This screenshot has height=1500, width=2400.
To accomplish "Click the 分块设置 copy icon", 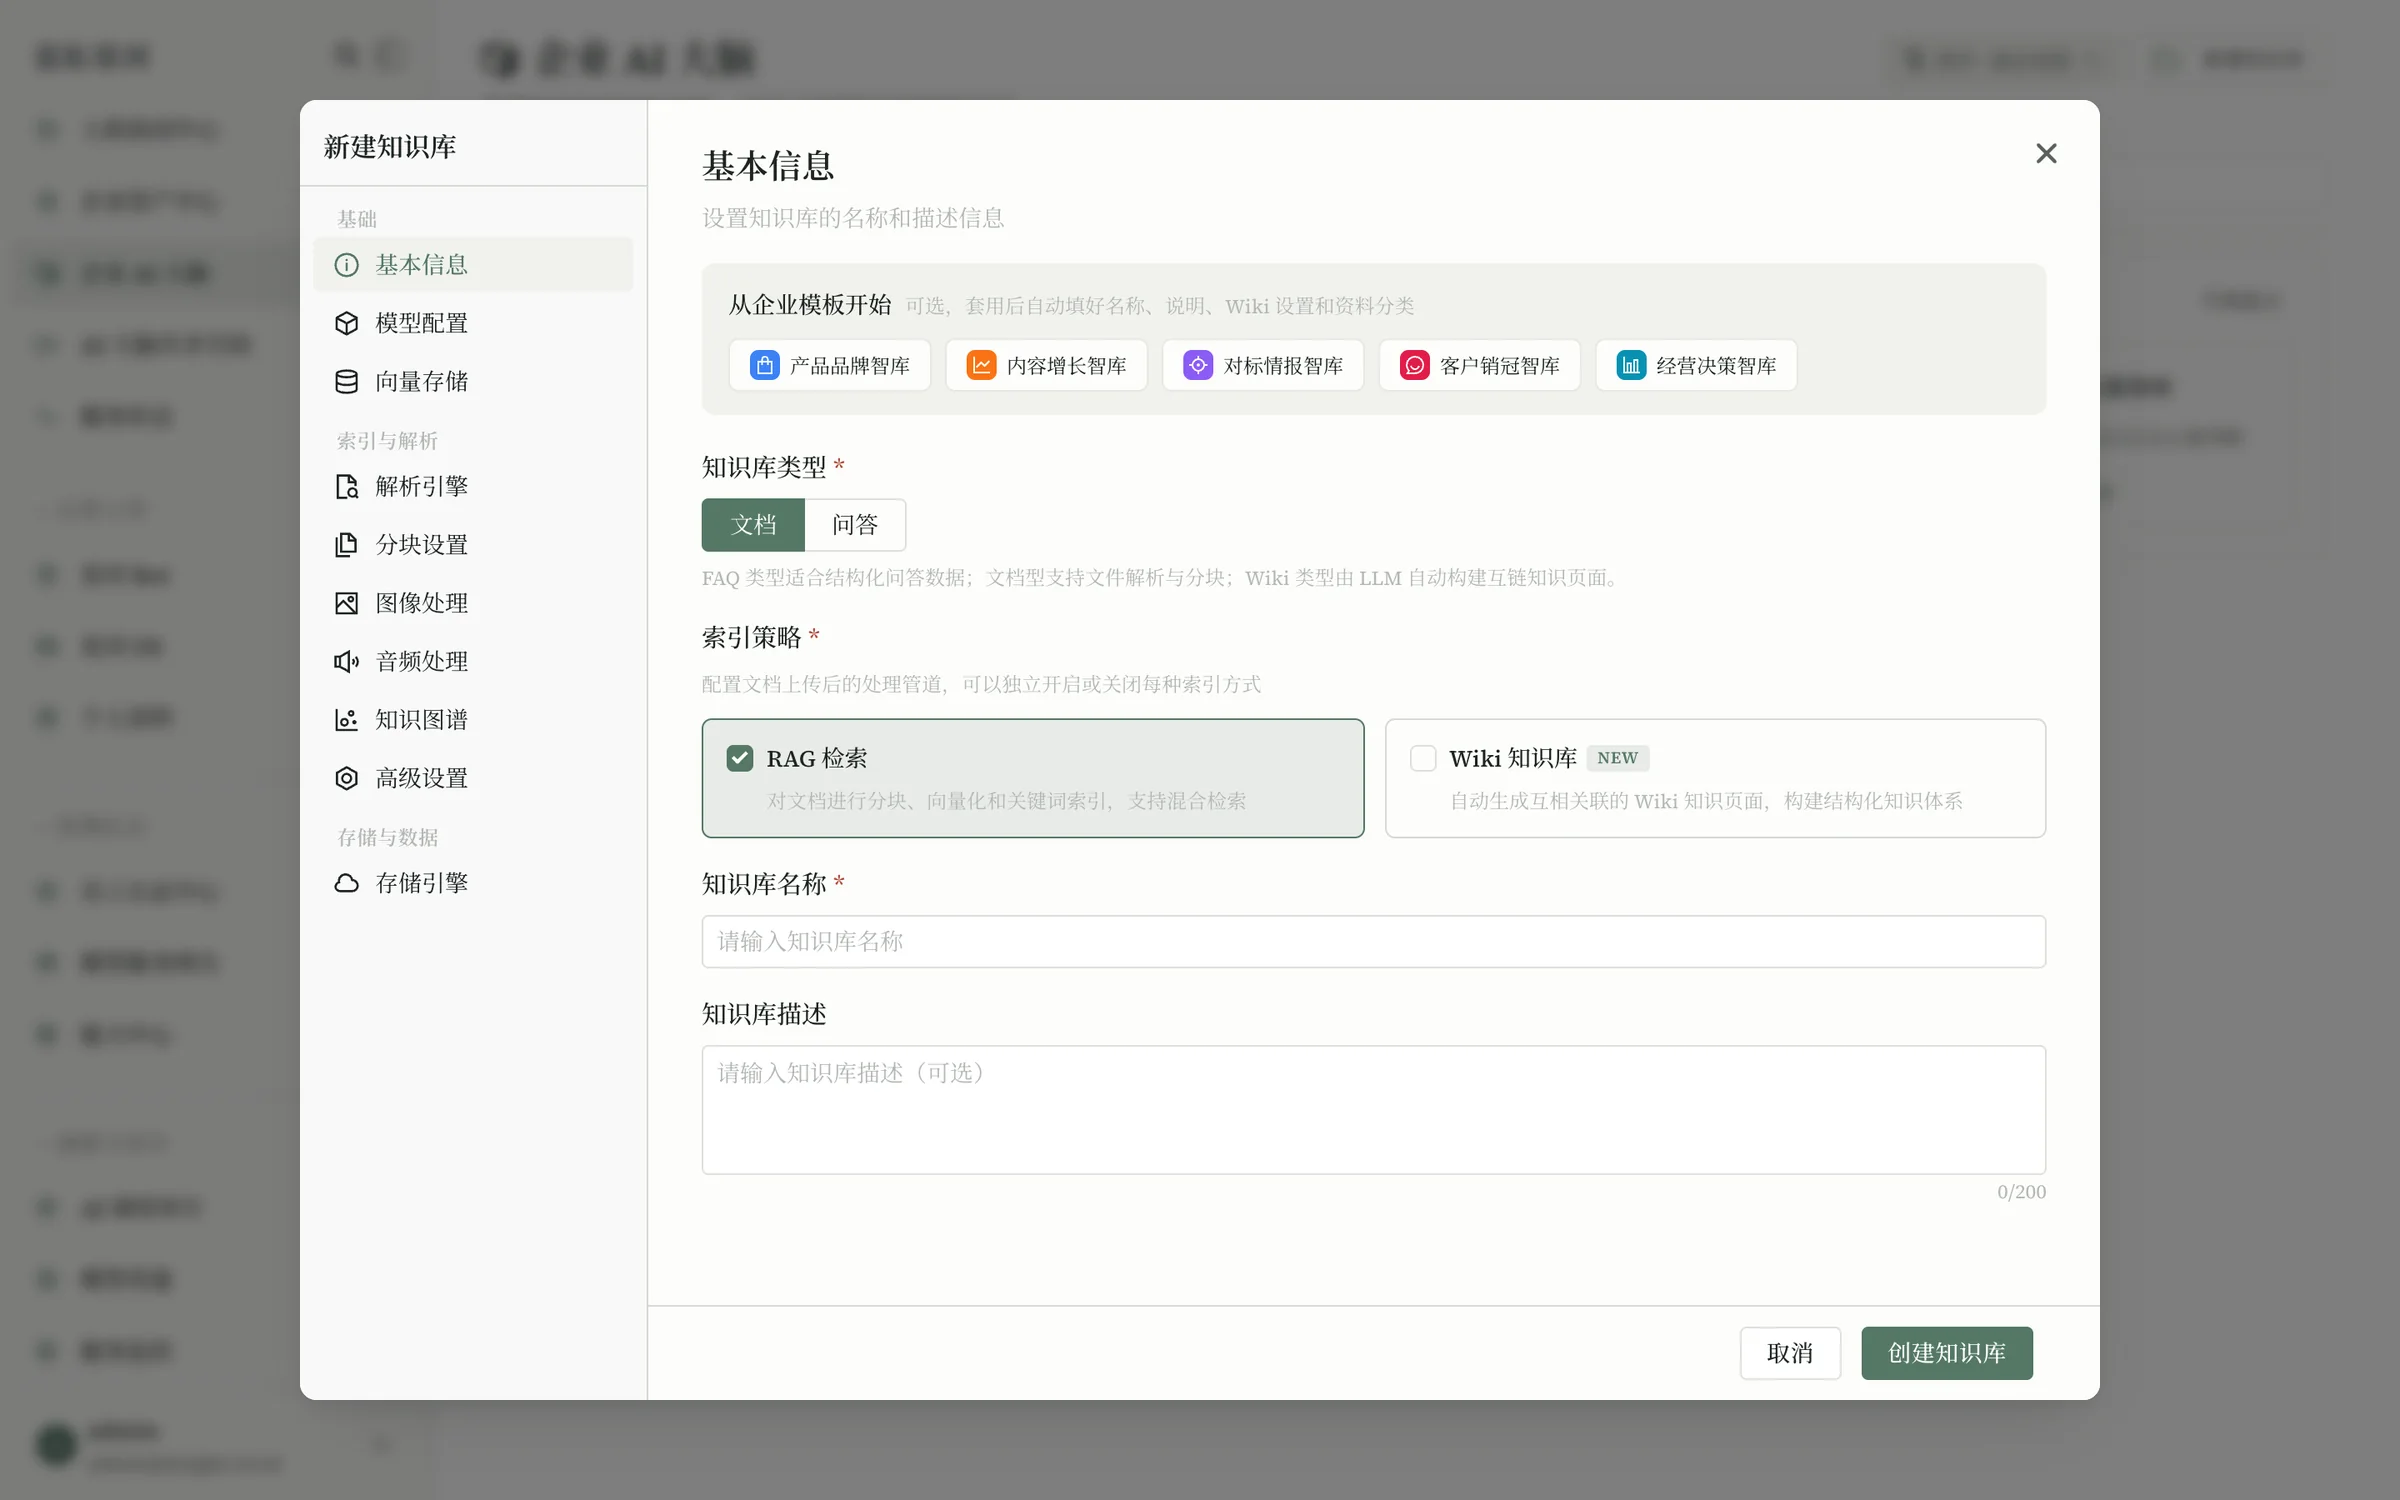I will [346, 545].
